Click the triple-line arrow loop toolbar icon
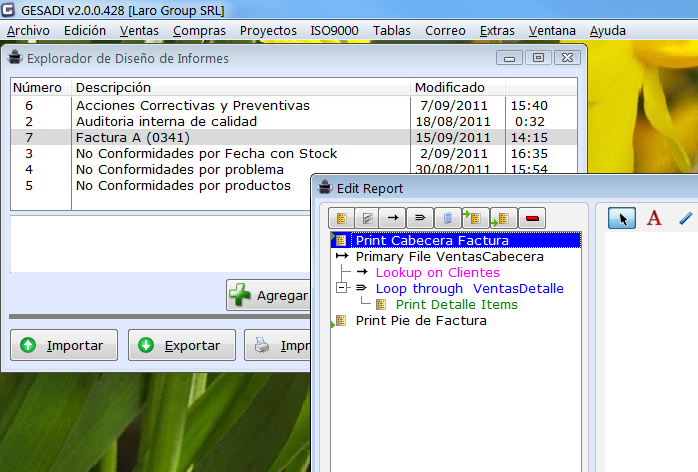698x472 pixels. click(420, 218)
